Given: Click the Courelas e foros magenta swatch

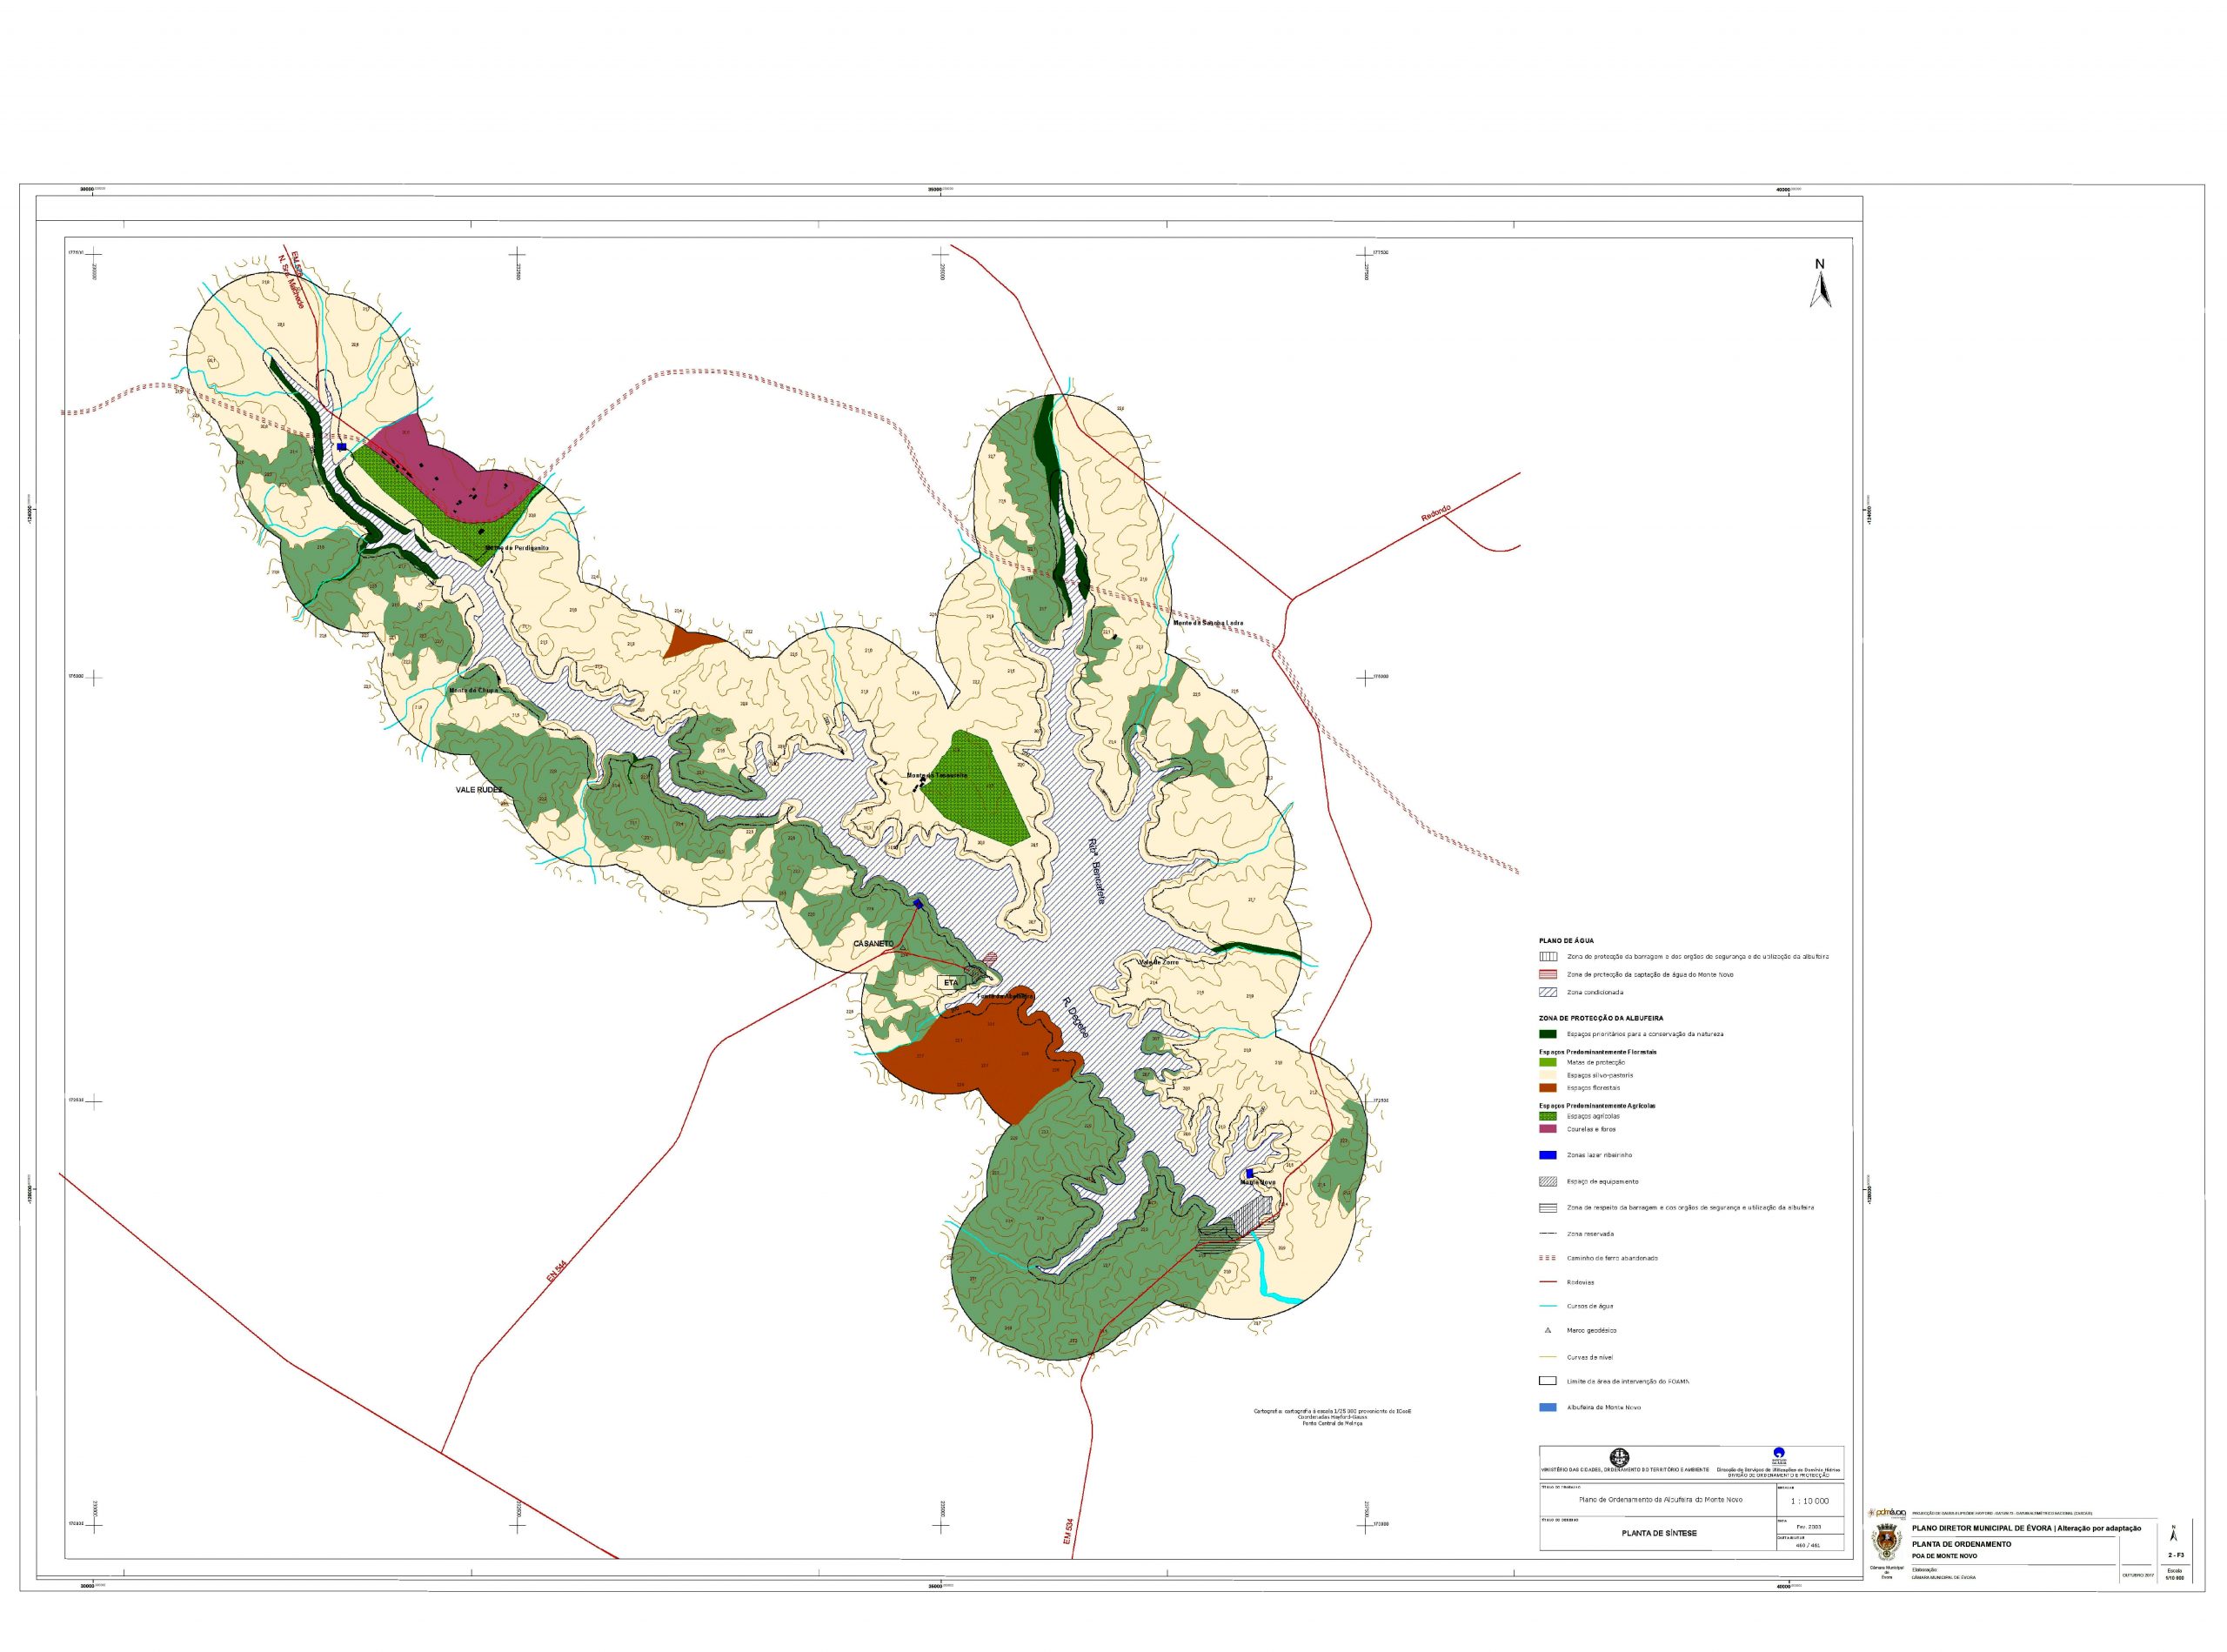Looking at the screenshot, I should click(1548, 1129).
